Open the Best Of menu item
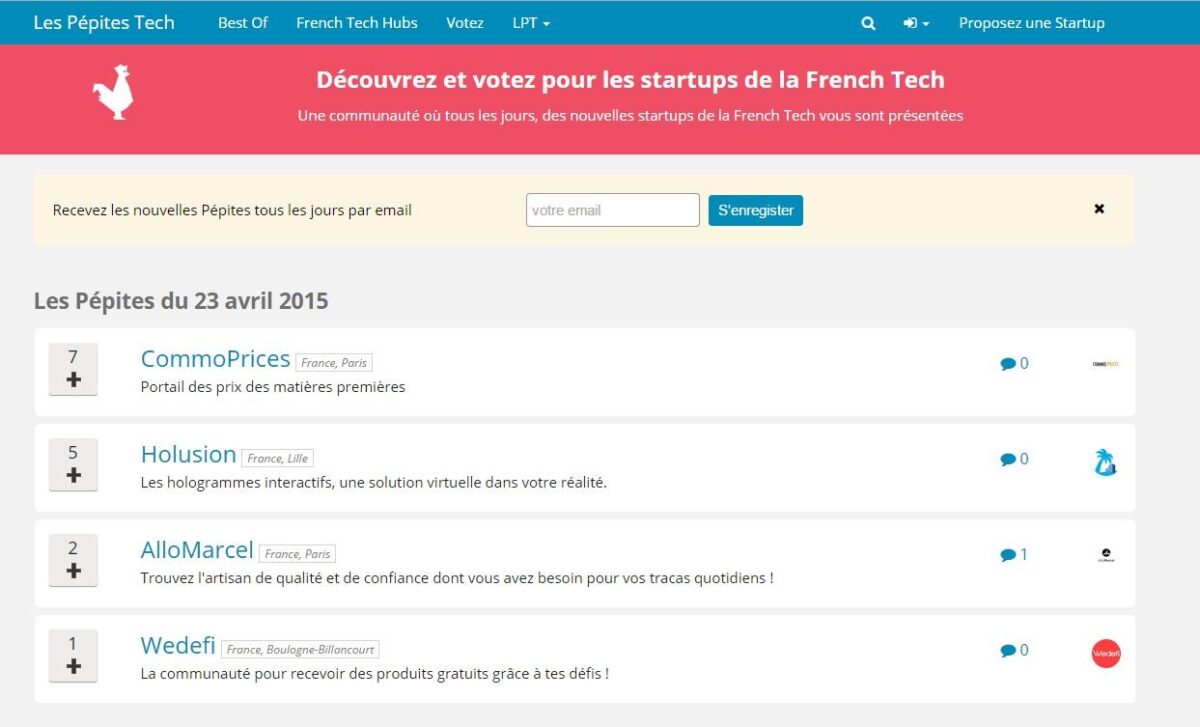This screenshot has height=727, width=1200. pos(243,23)
